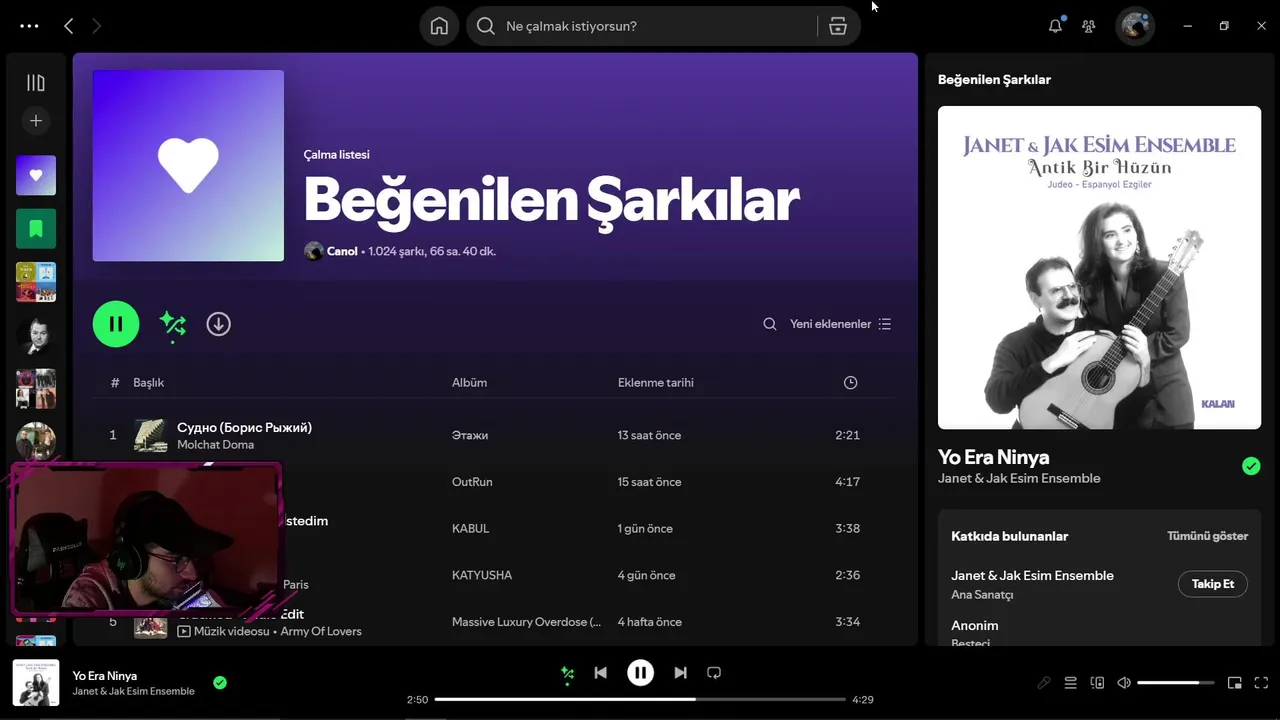The image size is (1280, 720).
Task: Open the profile avatar menu
Action: (1135, 26)
